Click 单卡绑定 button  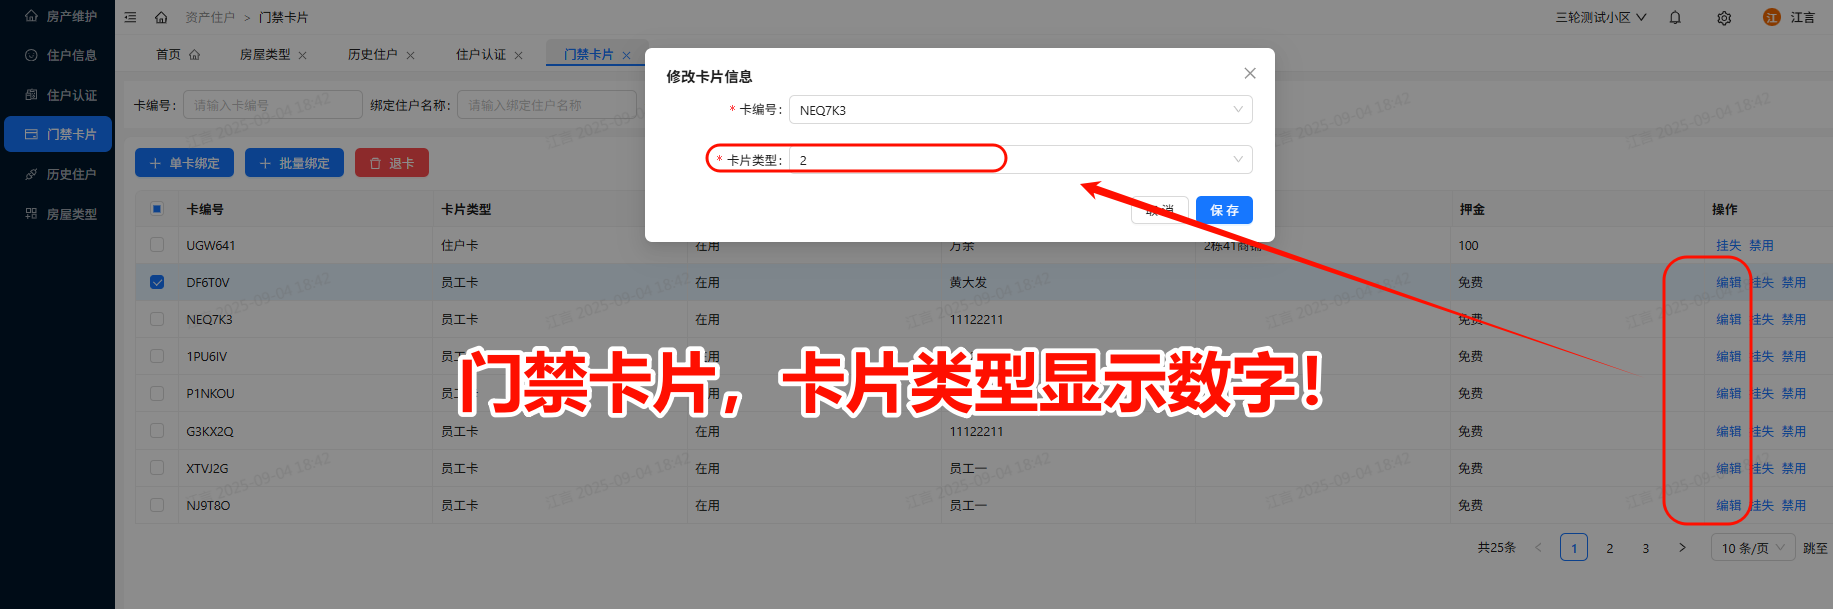coord(184,163)
